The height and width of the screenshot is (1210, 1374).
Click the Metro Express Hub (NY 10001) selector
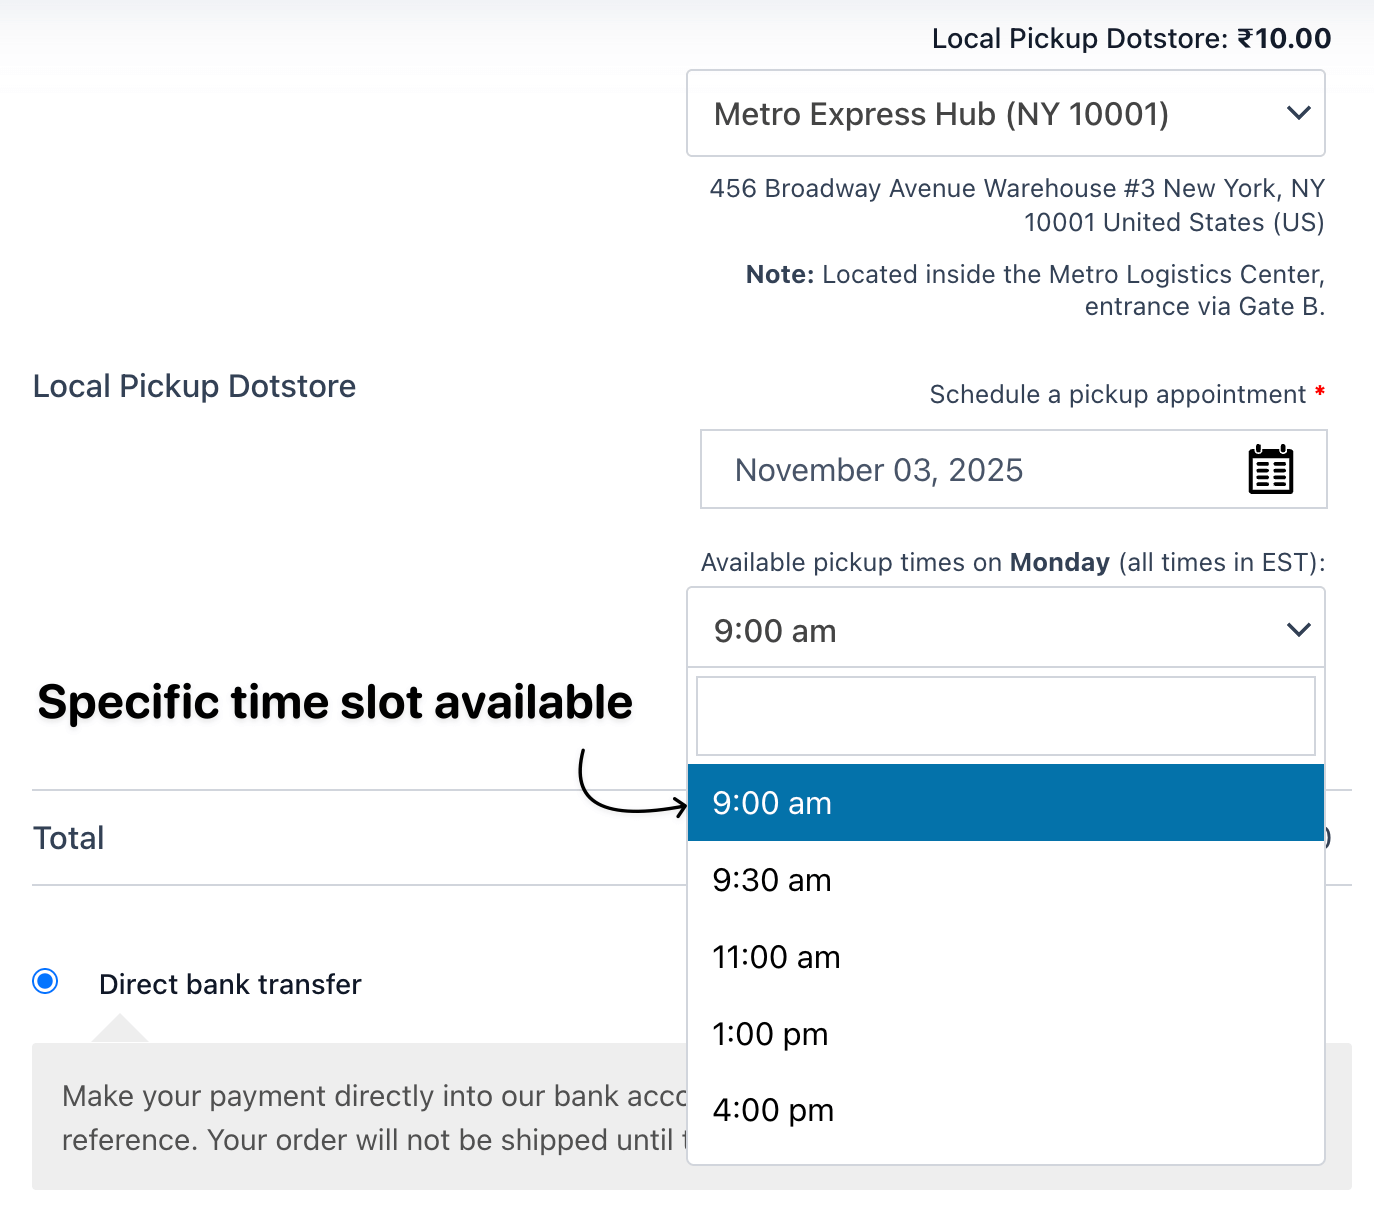point(941,113)
